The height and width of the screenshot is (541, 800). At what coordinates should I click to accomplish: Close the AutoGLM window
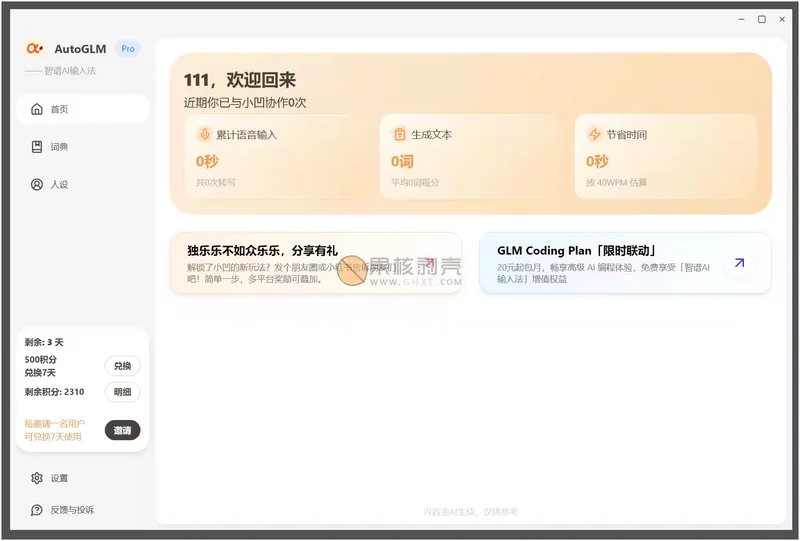[x=782, y=19]
